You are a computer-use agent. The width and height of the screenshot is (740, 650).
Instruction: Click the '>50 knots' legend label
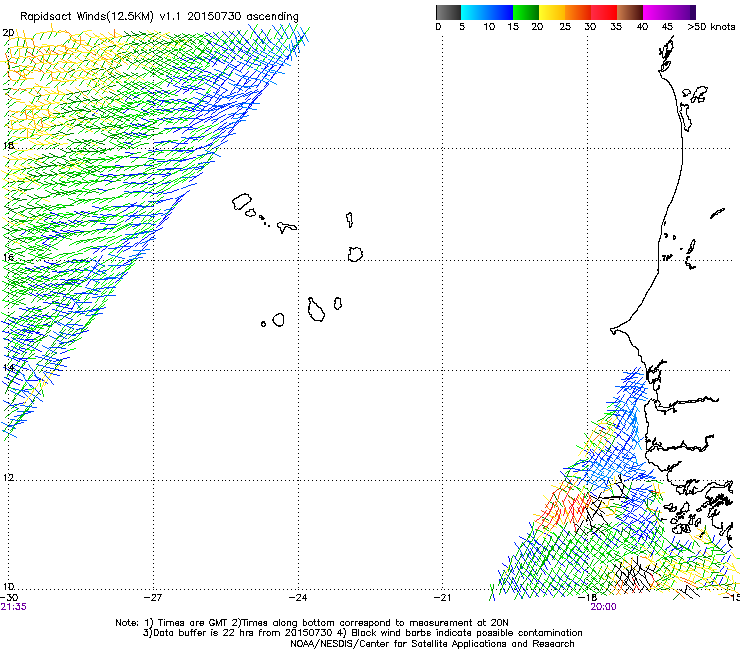711,27
